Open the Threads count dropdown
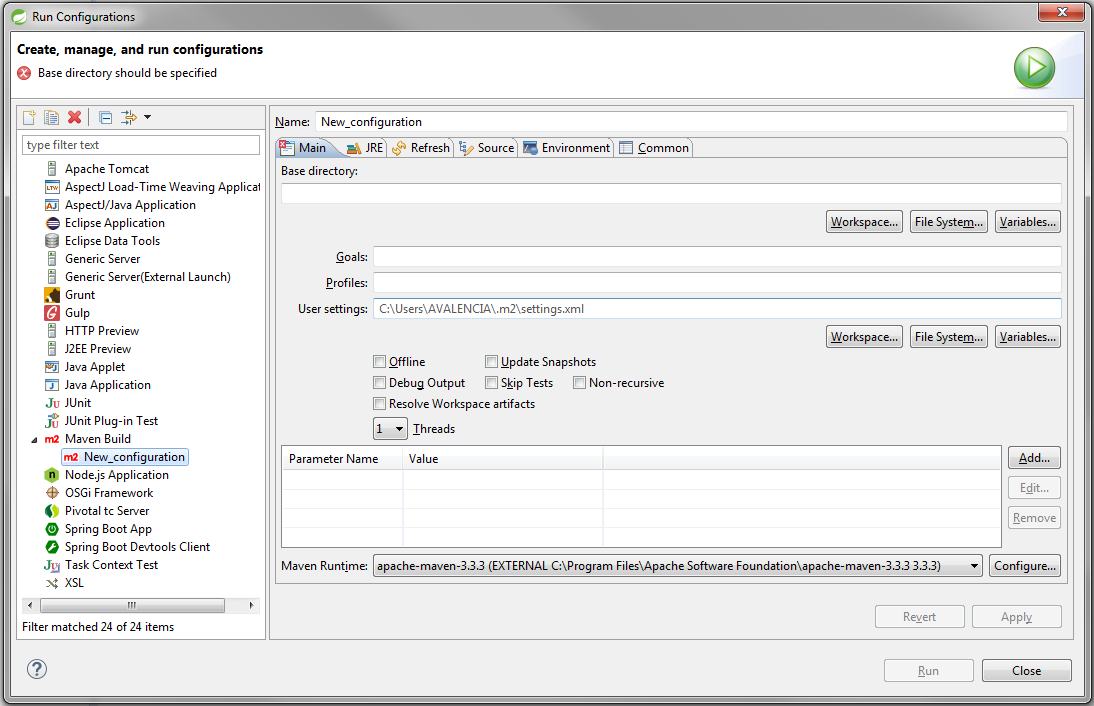 pos(390,428)
